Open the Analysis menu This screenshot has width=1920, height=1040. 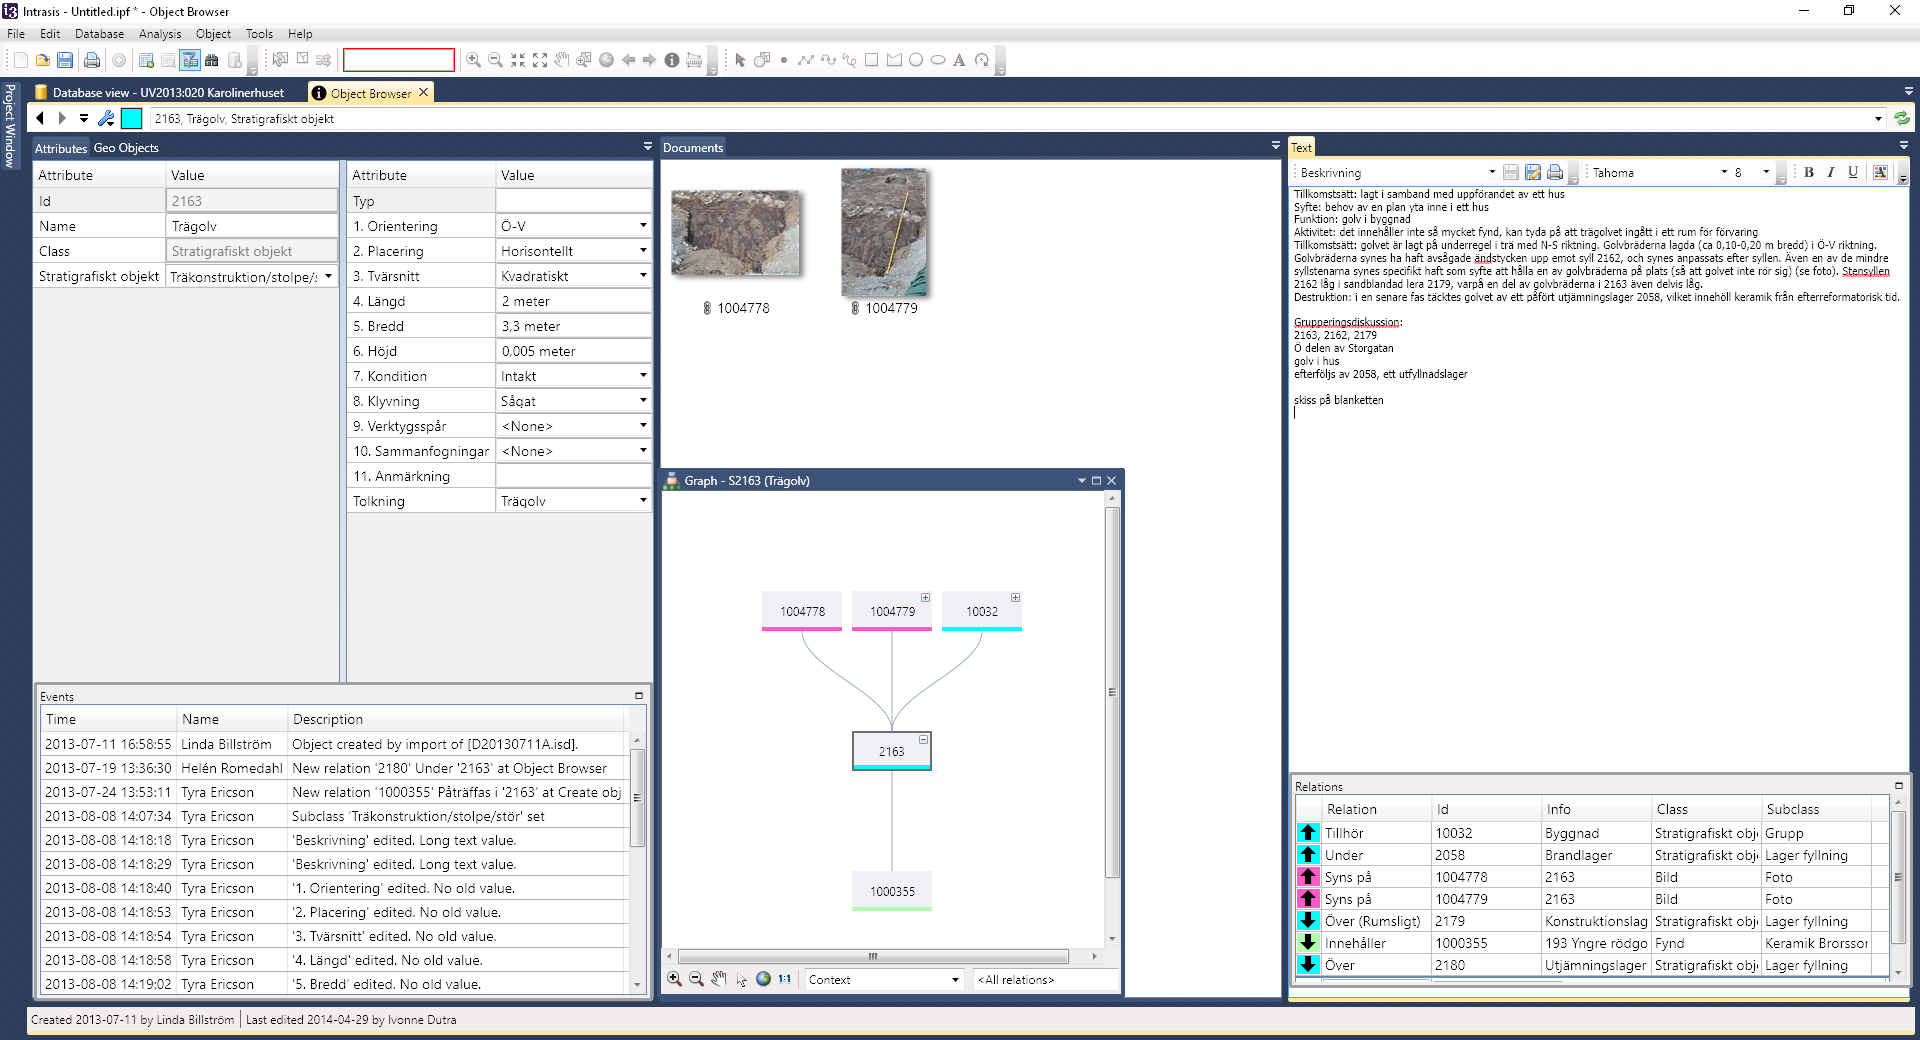pyautogui.click(x=160, y=34)
